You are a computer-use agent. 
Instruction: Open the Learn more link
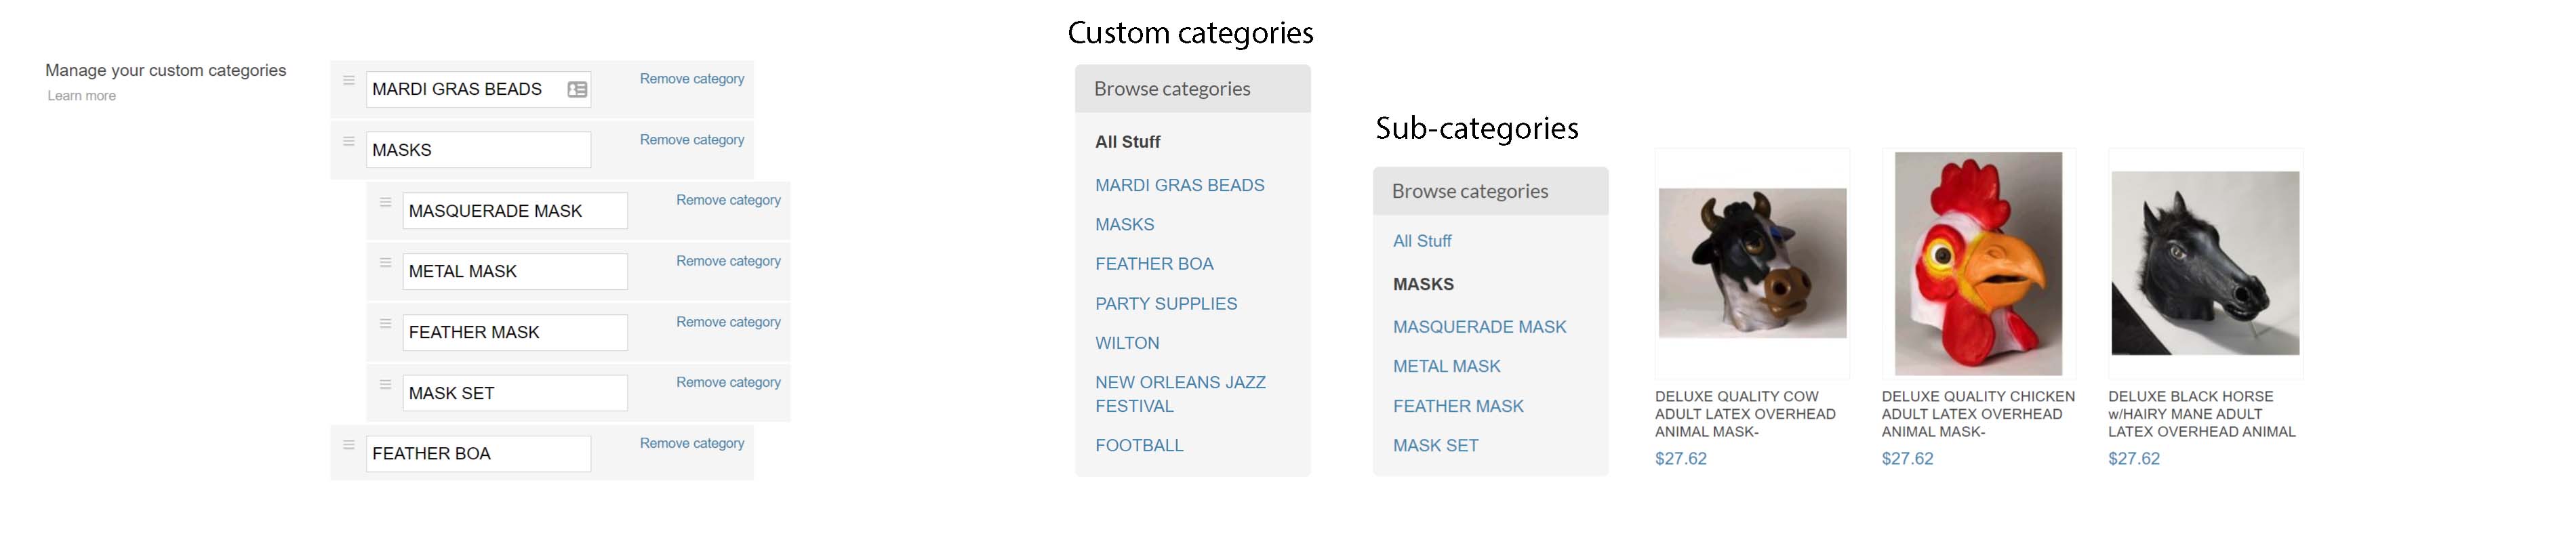click(82, 96)
